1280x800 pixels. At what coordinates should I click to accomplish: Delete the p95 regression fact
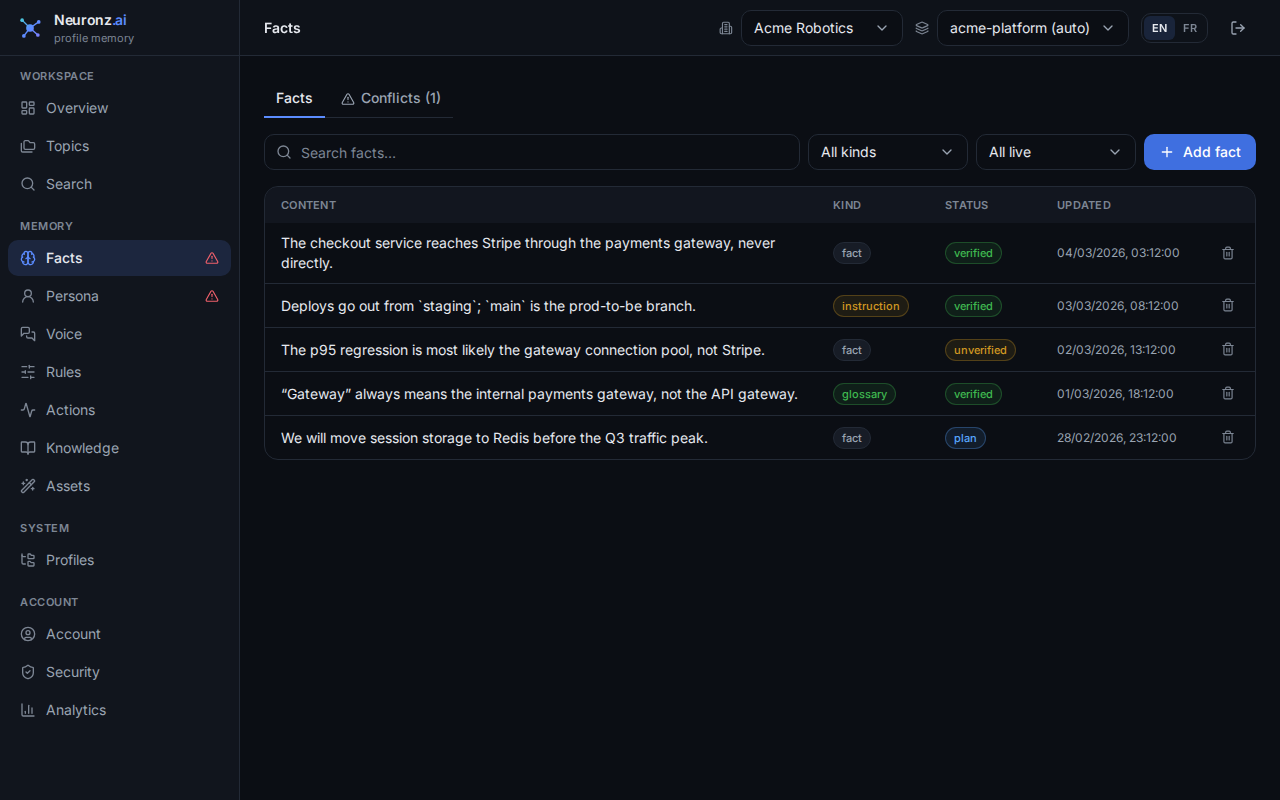1228,349
